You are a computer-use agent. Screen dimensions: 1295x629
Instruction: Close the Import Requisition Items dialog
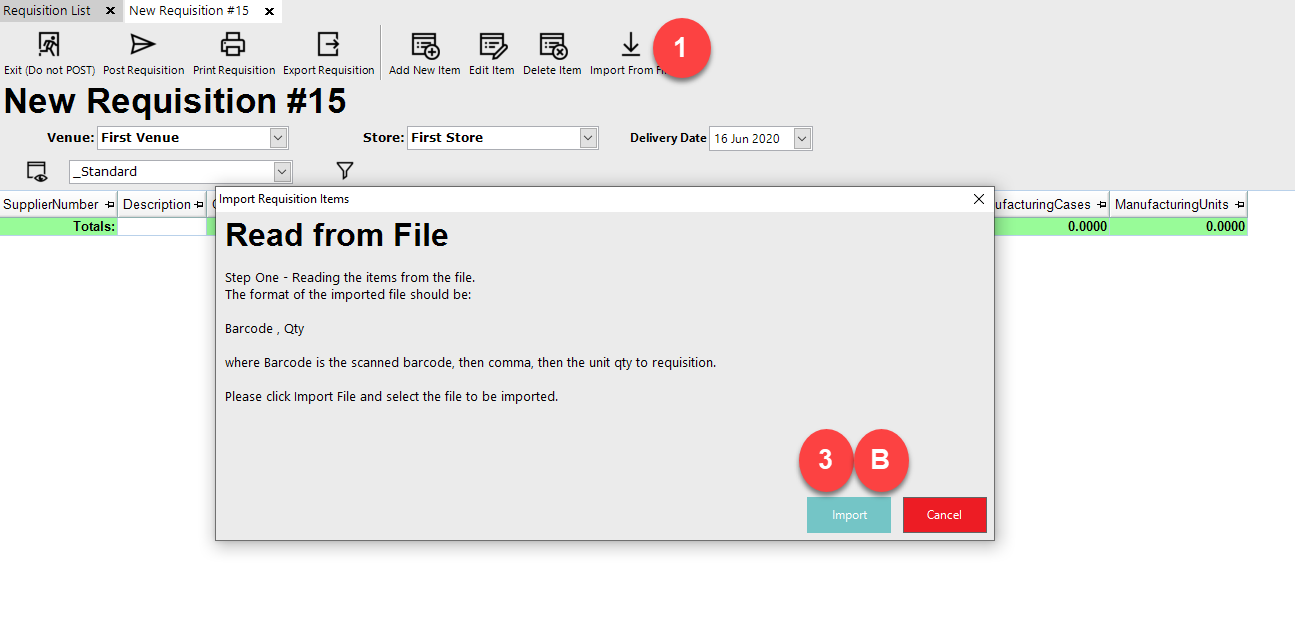[978, 199]
